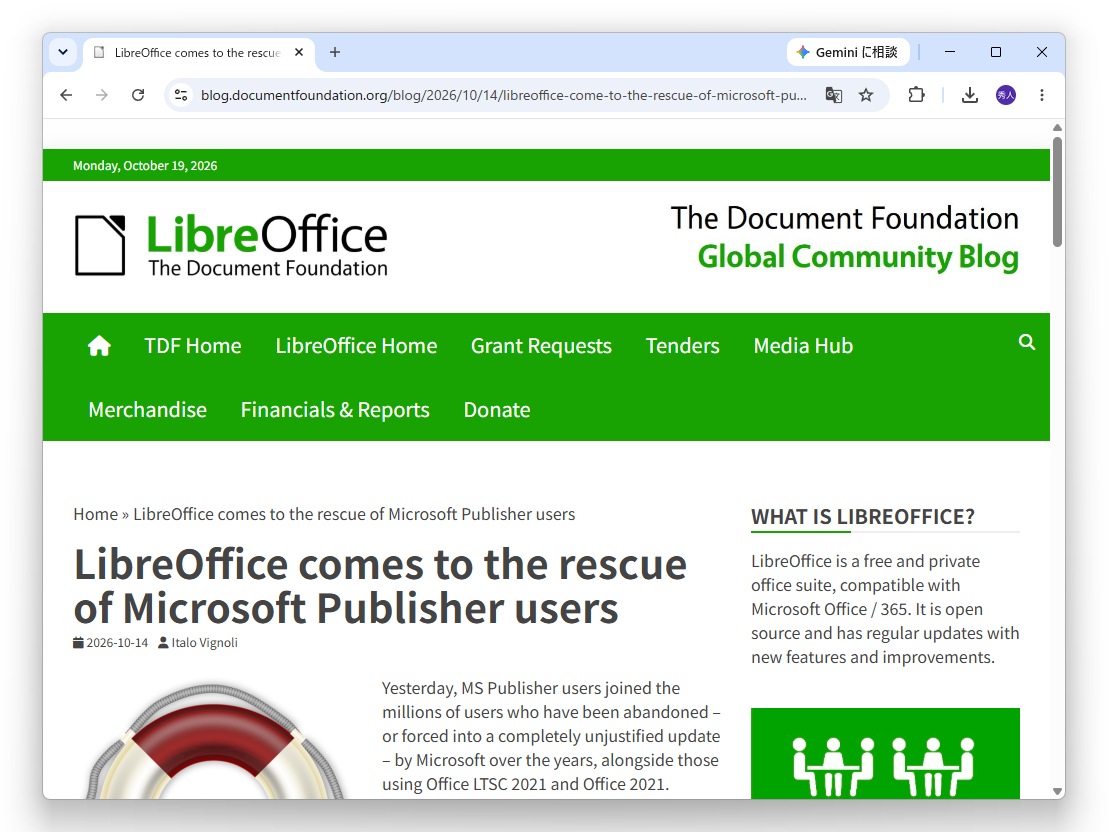Open the TDF Home menu item
1109x832 pixels.
click(193, 346)
